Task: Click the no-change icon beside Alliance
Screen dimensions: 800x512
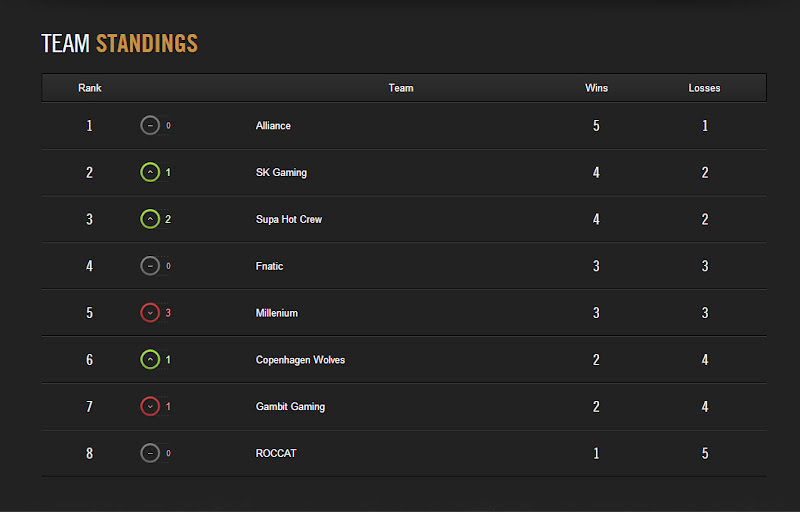Action: (x=150, y=125)
